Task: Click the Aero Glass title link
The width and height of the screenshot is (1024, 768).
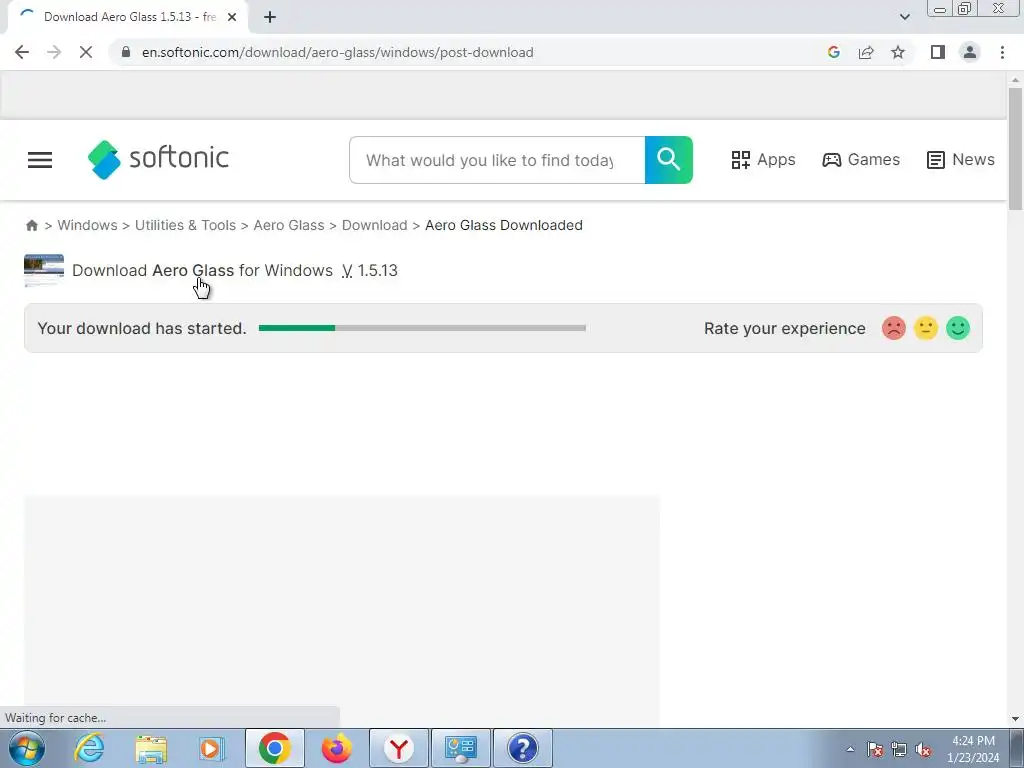Action: coord(193,270)
